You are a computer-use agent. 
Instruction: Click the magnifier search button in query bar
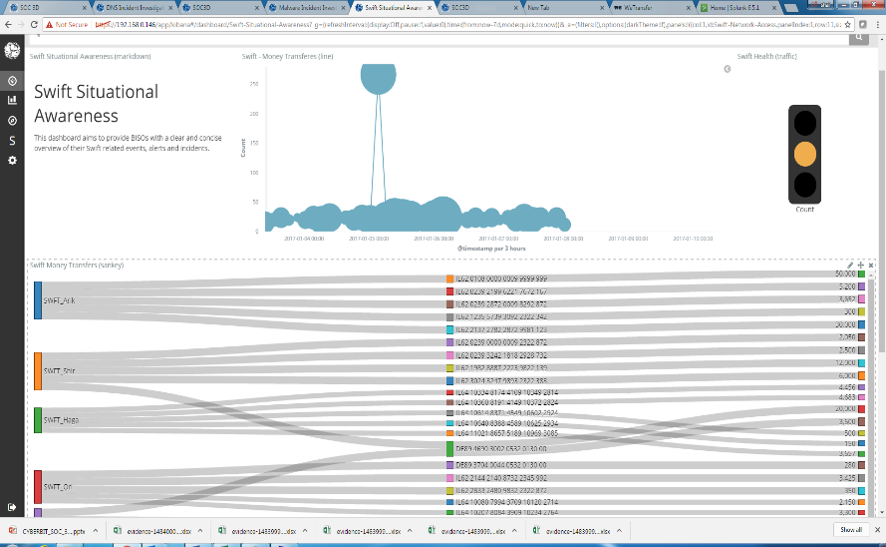point(858,37)
